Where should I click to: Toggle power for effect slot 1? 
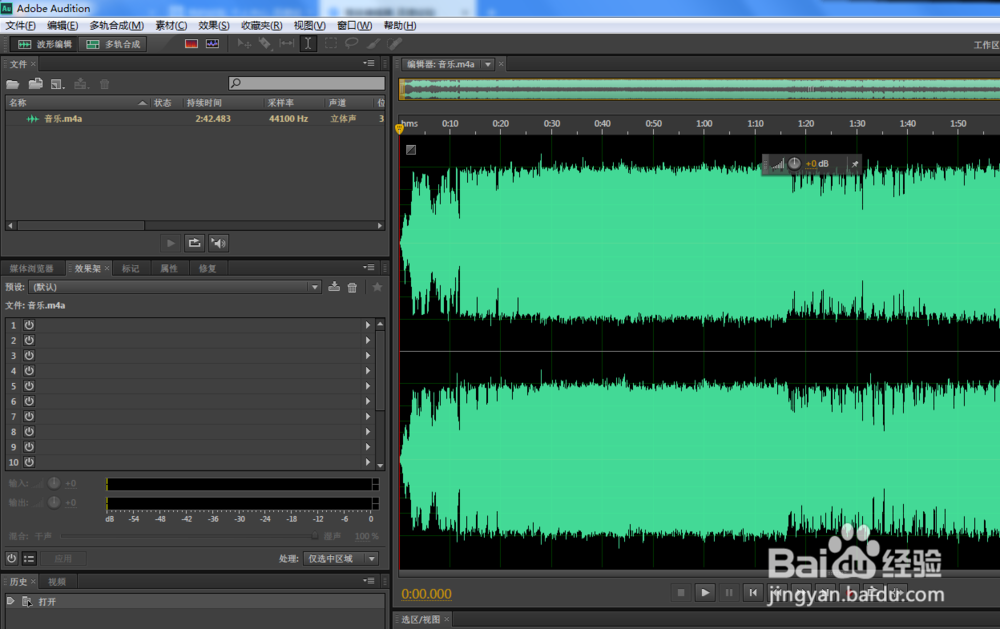pyautogui.click(x=29, y=325)
